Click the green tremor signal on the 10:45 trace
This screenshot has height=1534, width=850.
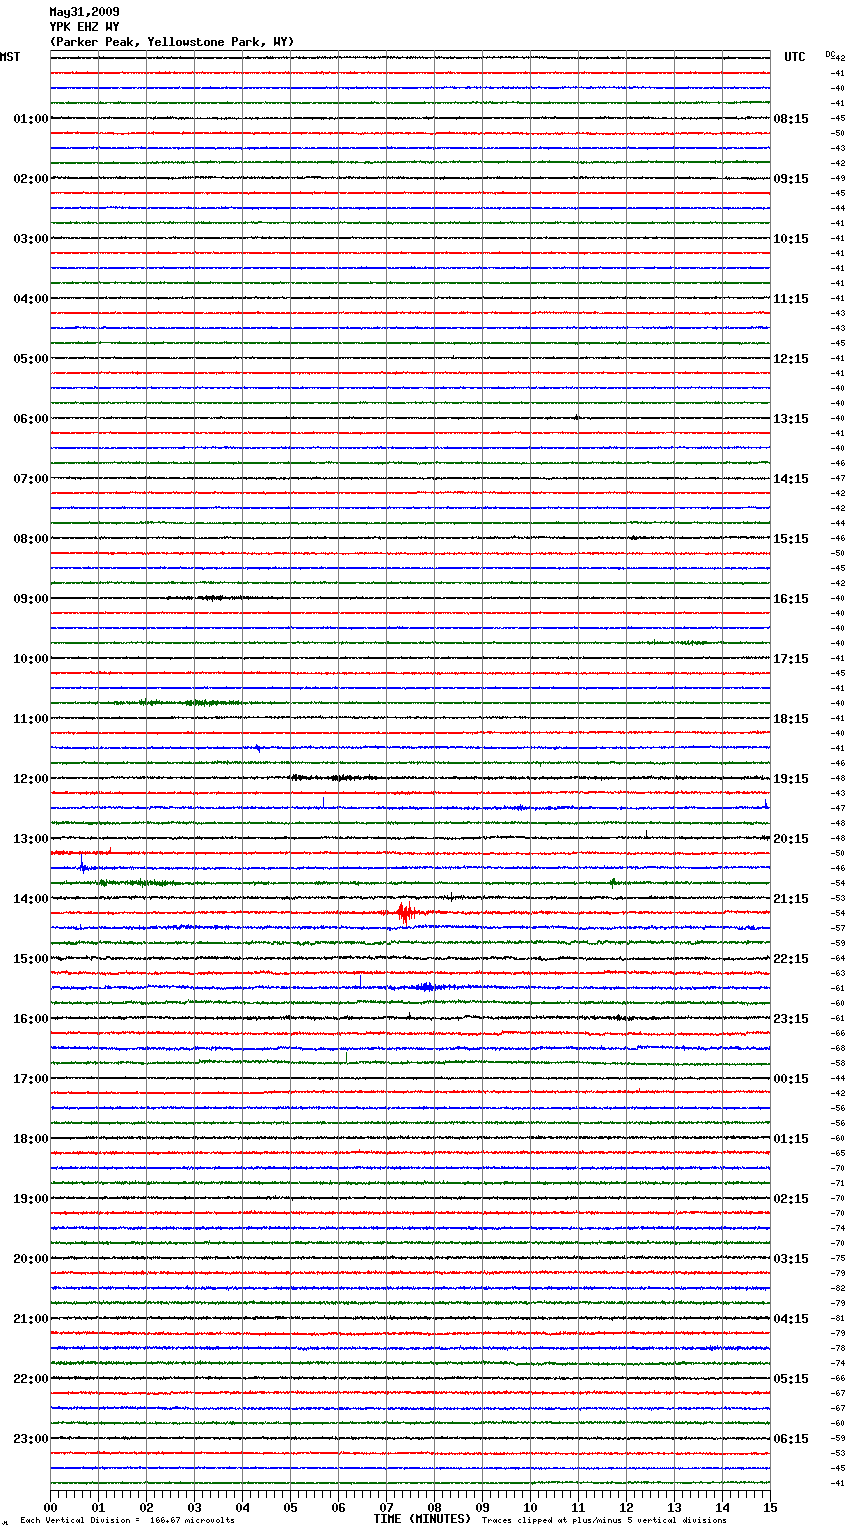point(180,703)
